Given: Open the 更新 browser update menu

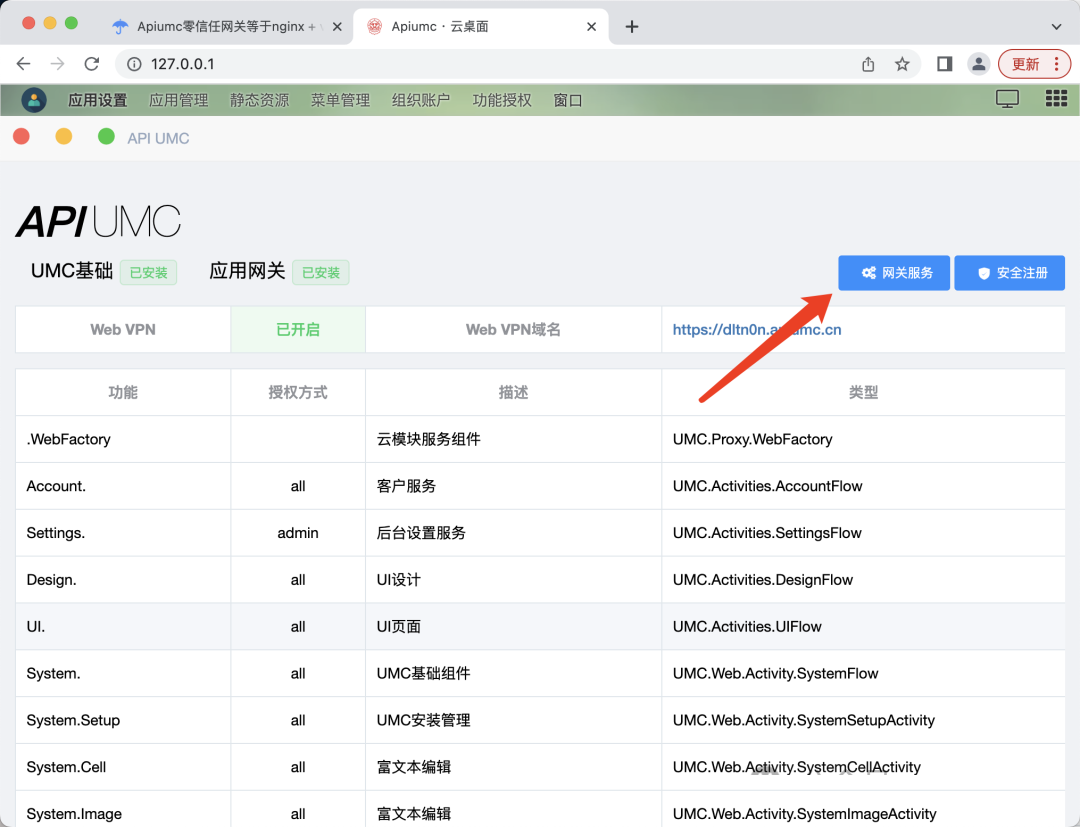Looking at the screenshot, I should click(1034, 64).
